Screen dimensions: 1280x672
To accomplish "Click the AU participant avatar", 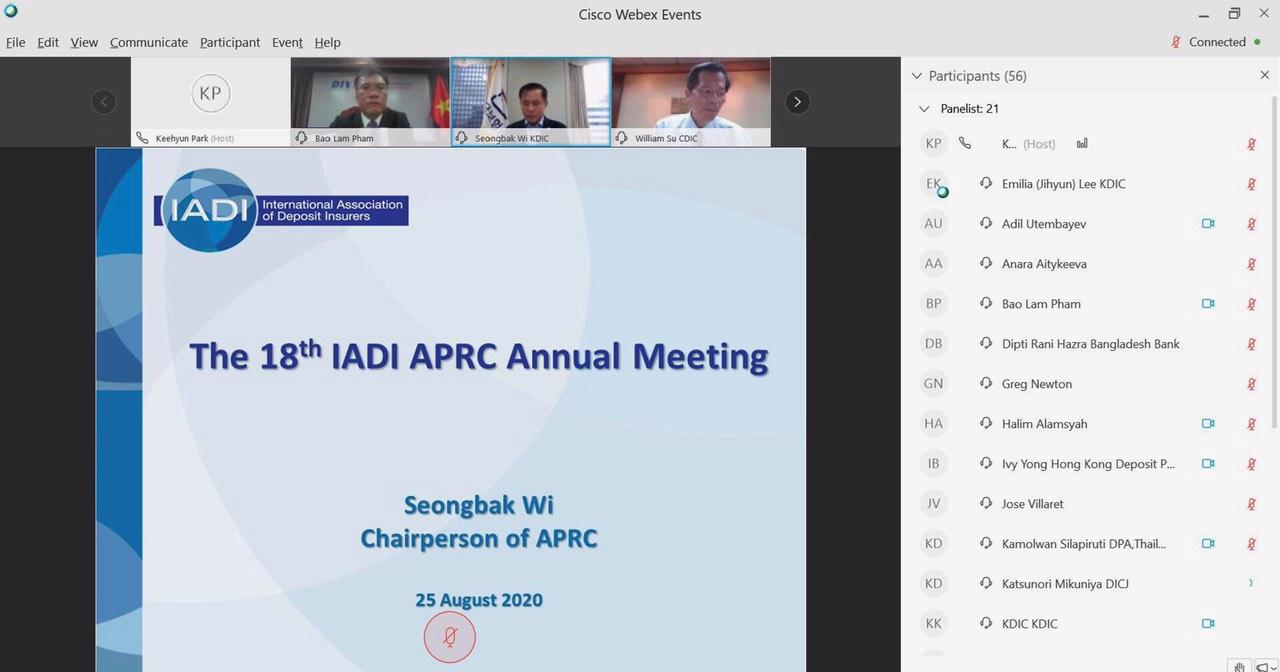I will click(x=933, y=224).
